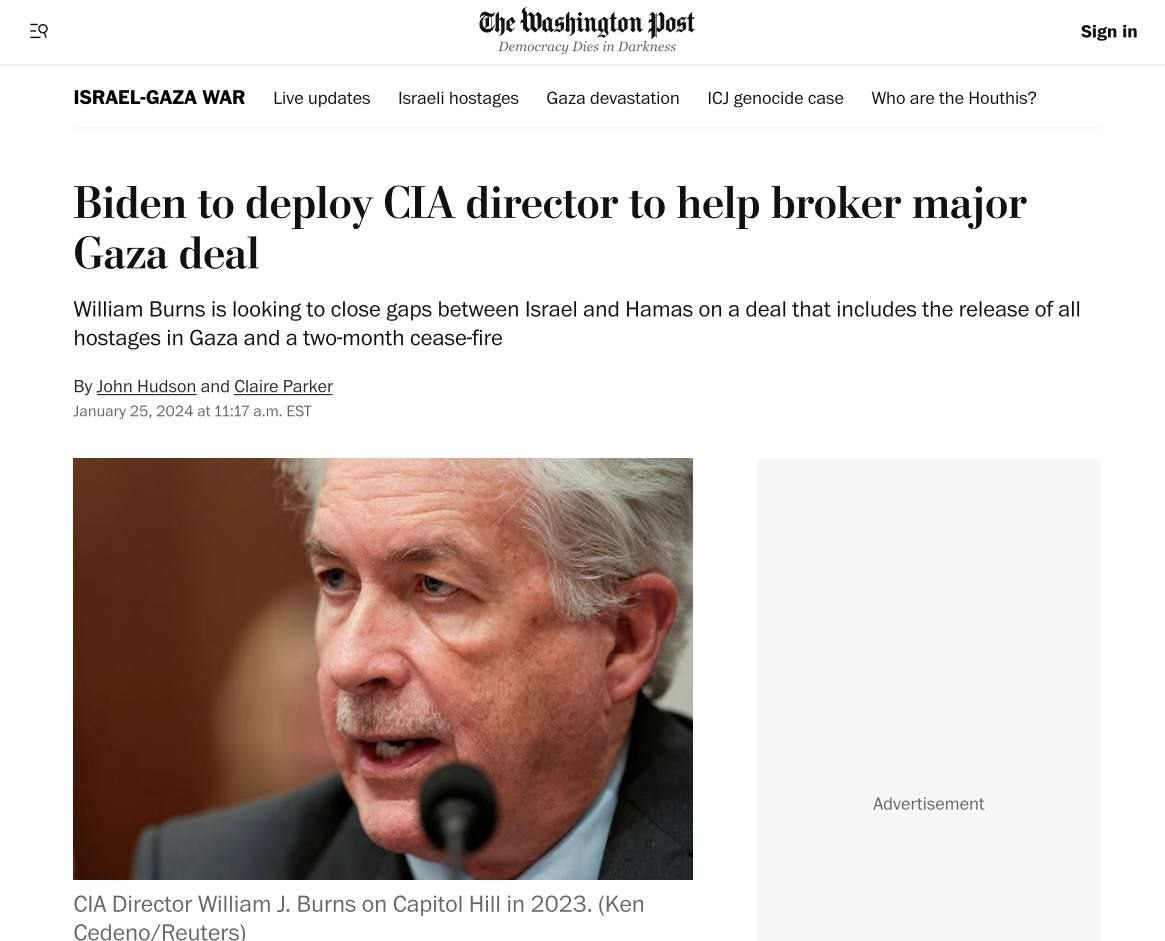Click the William Burns subheadline summary

point(577,323)
